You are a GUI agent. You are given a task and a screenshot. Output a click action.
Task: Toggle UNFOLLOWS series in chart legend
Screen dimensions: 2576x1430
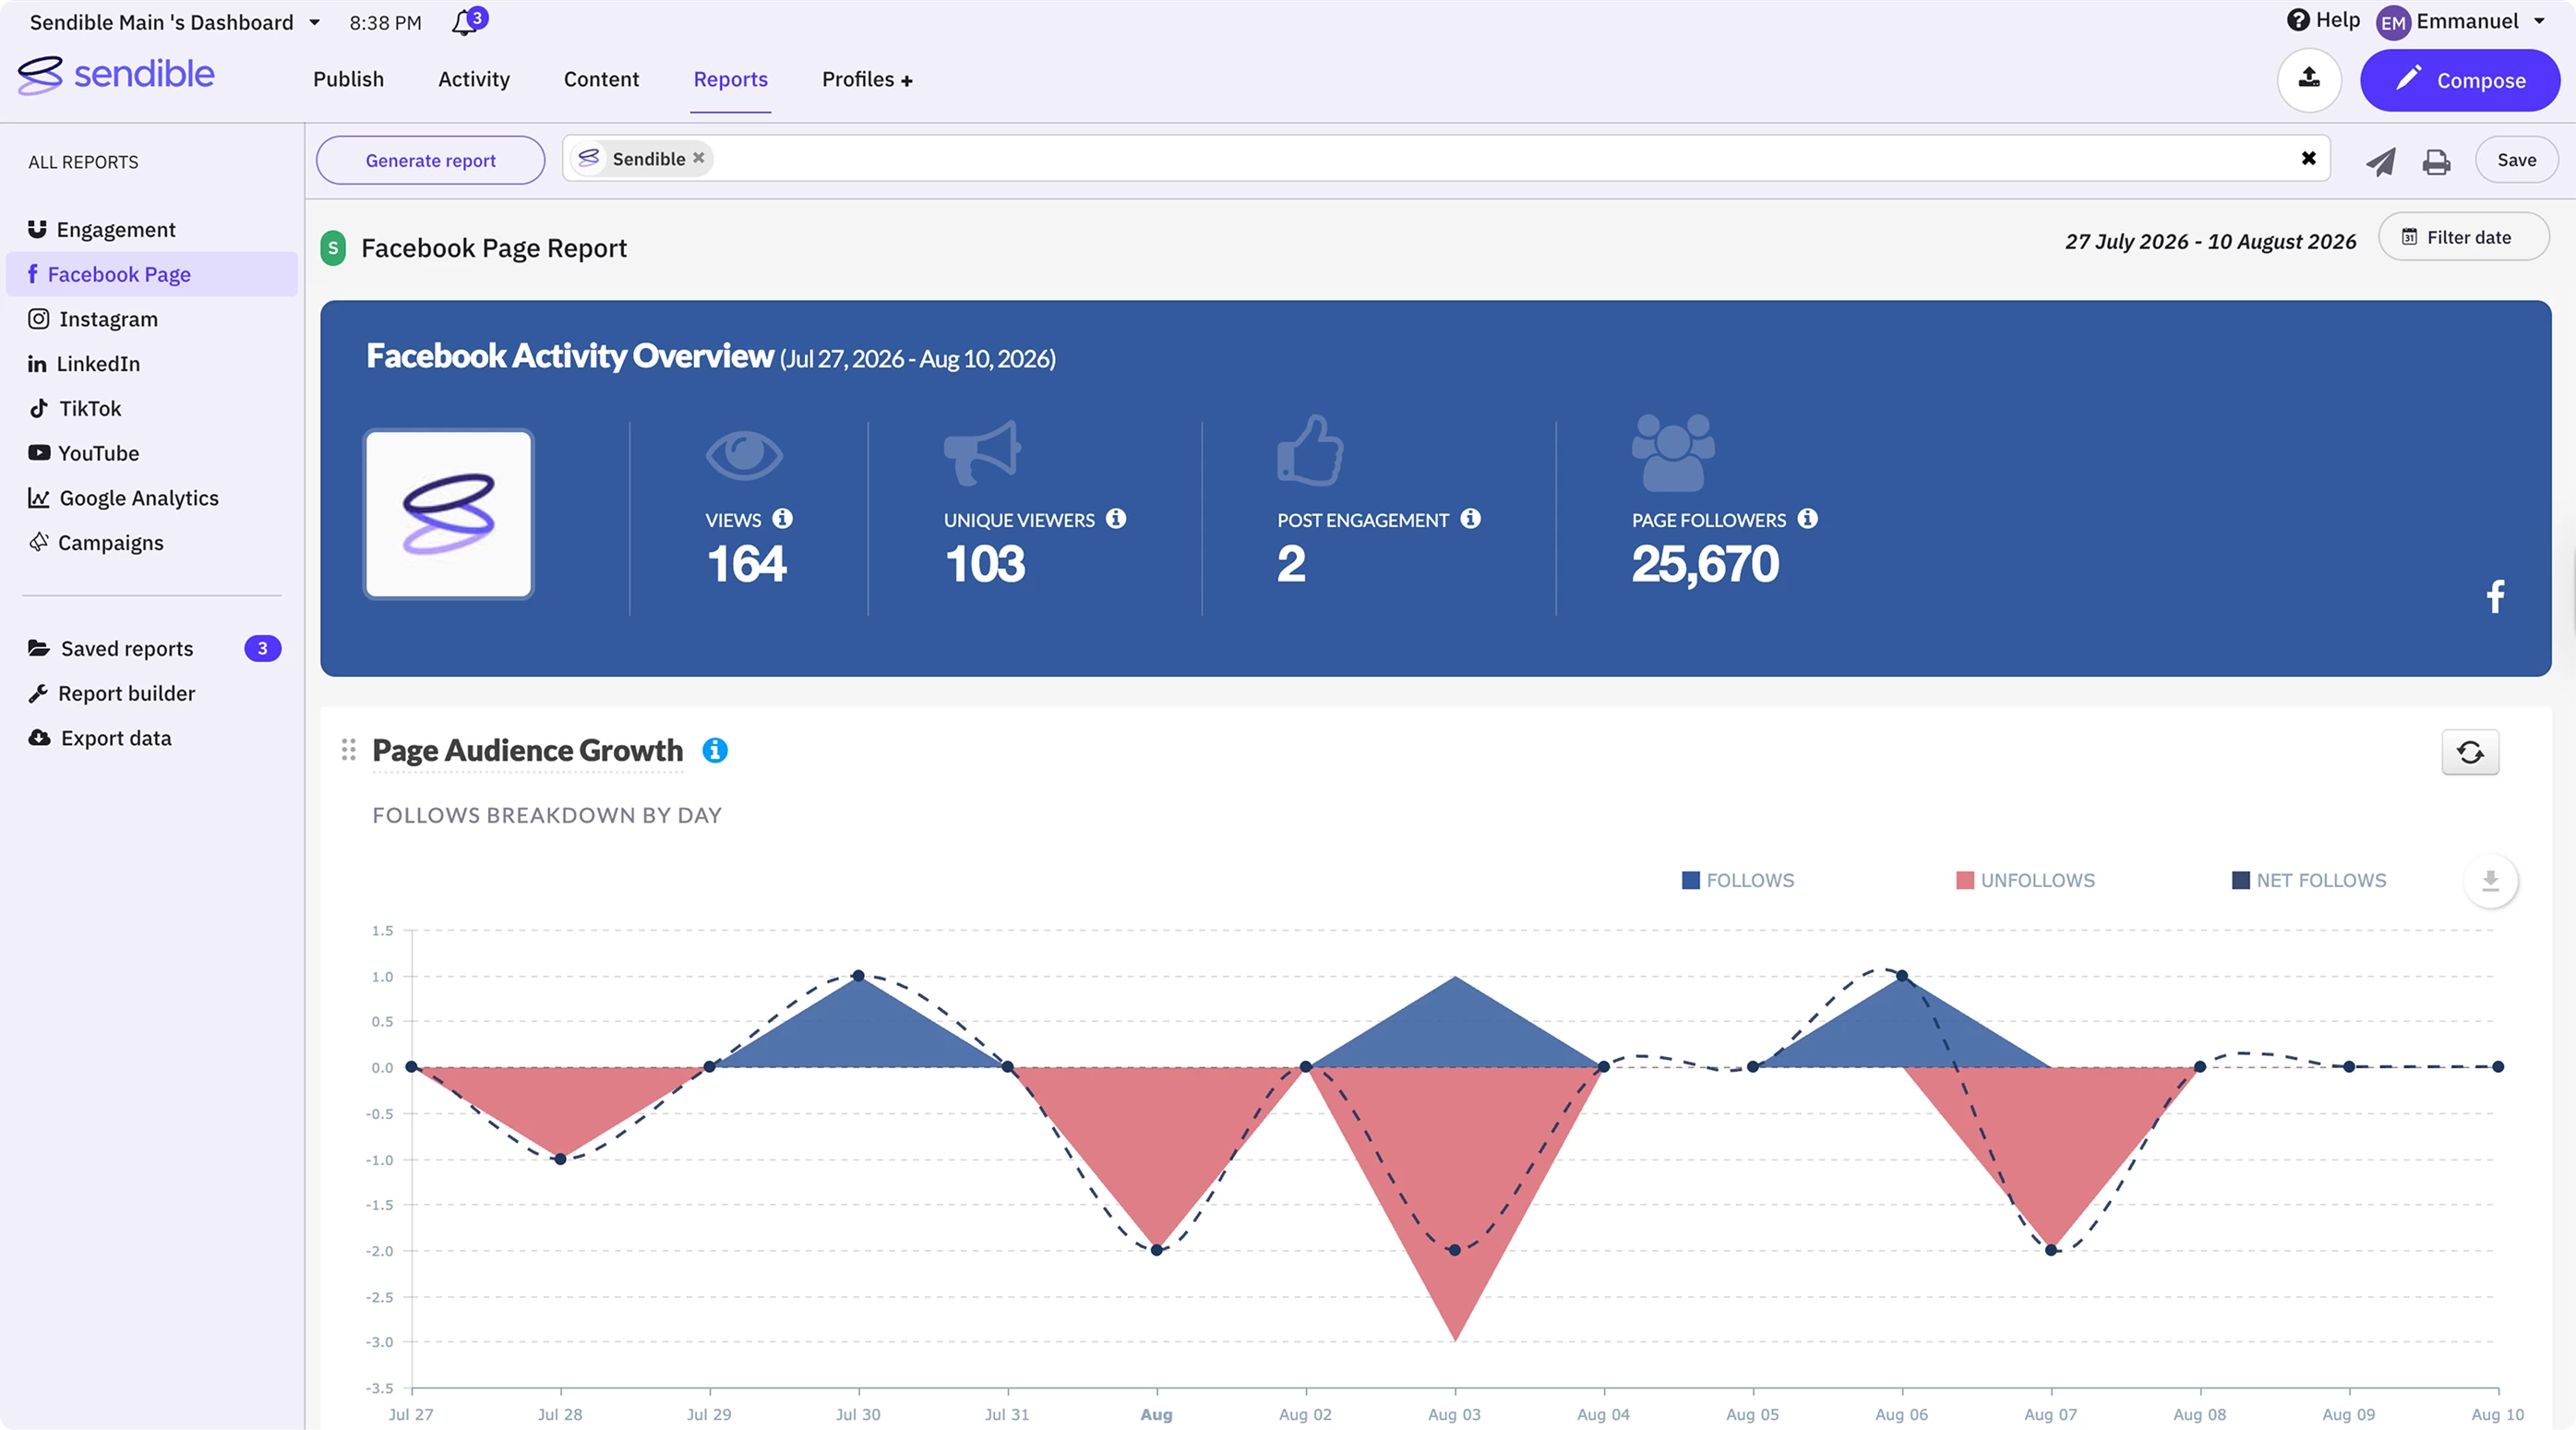tap(2025, 881)
